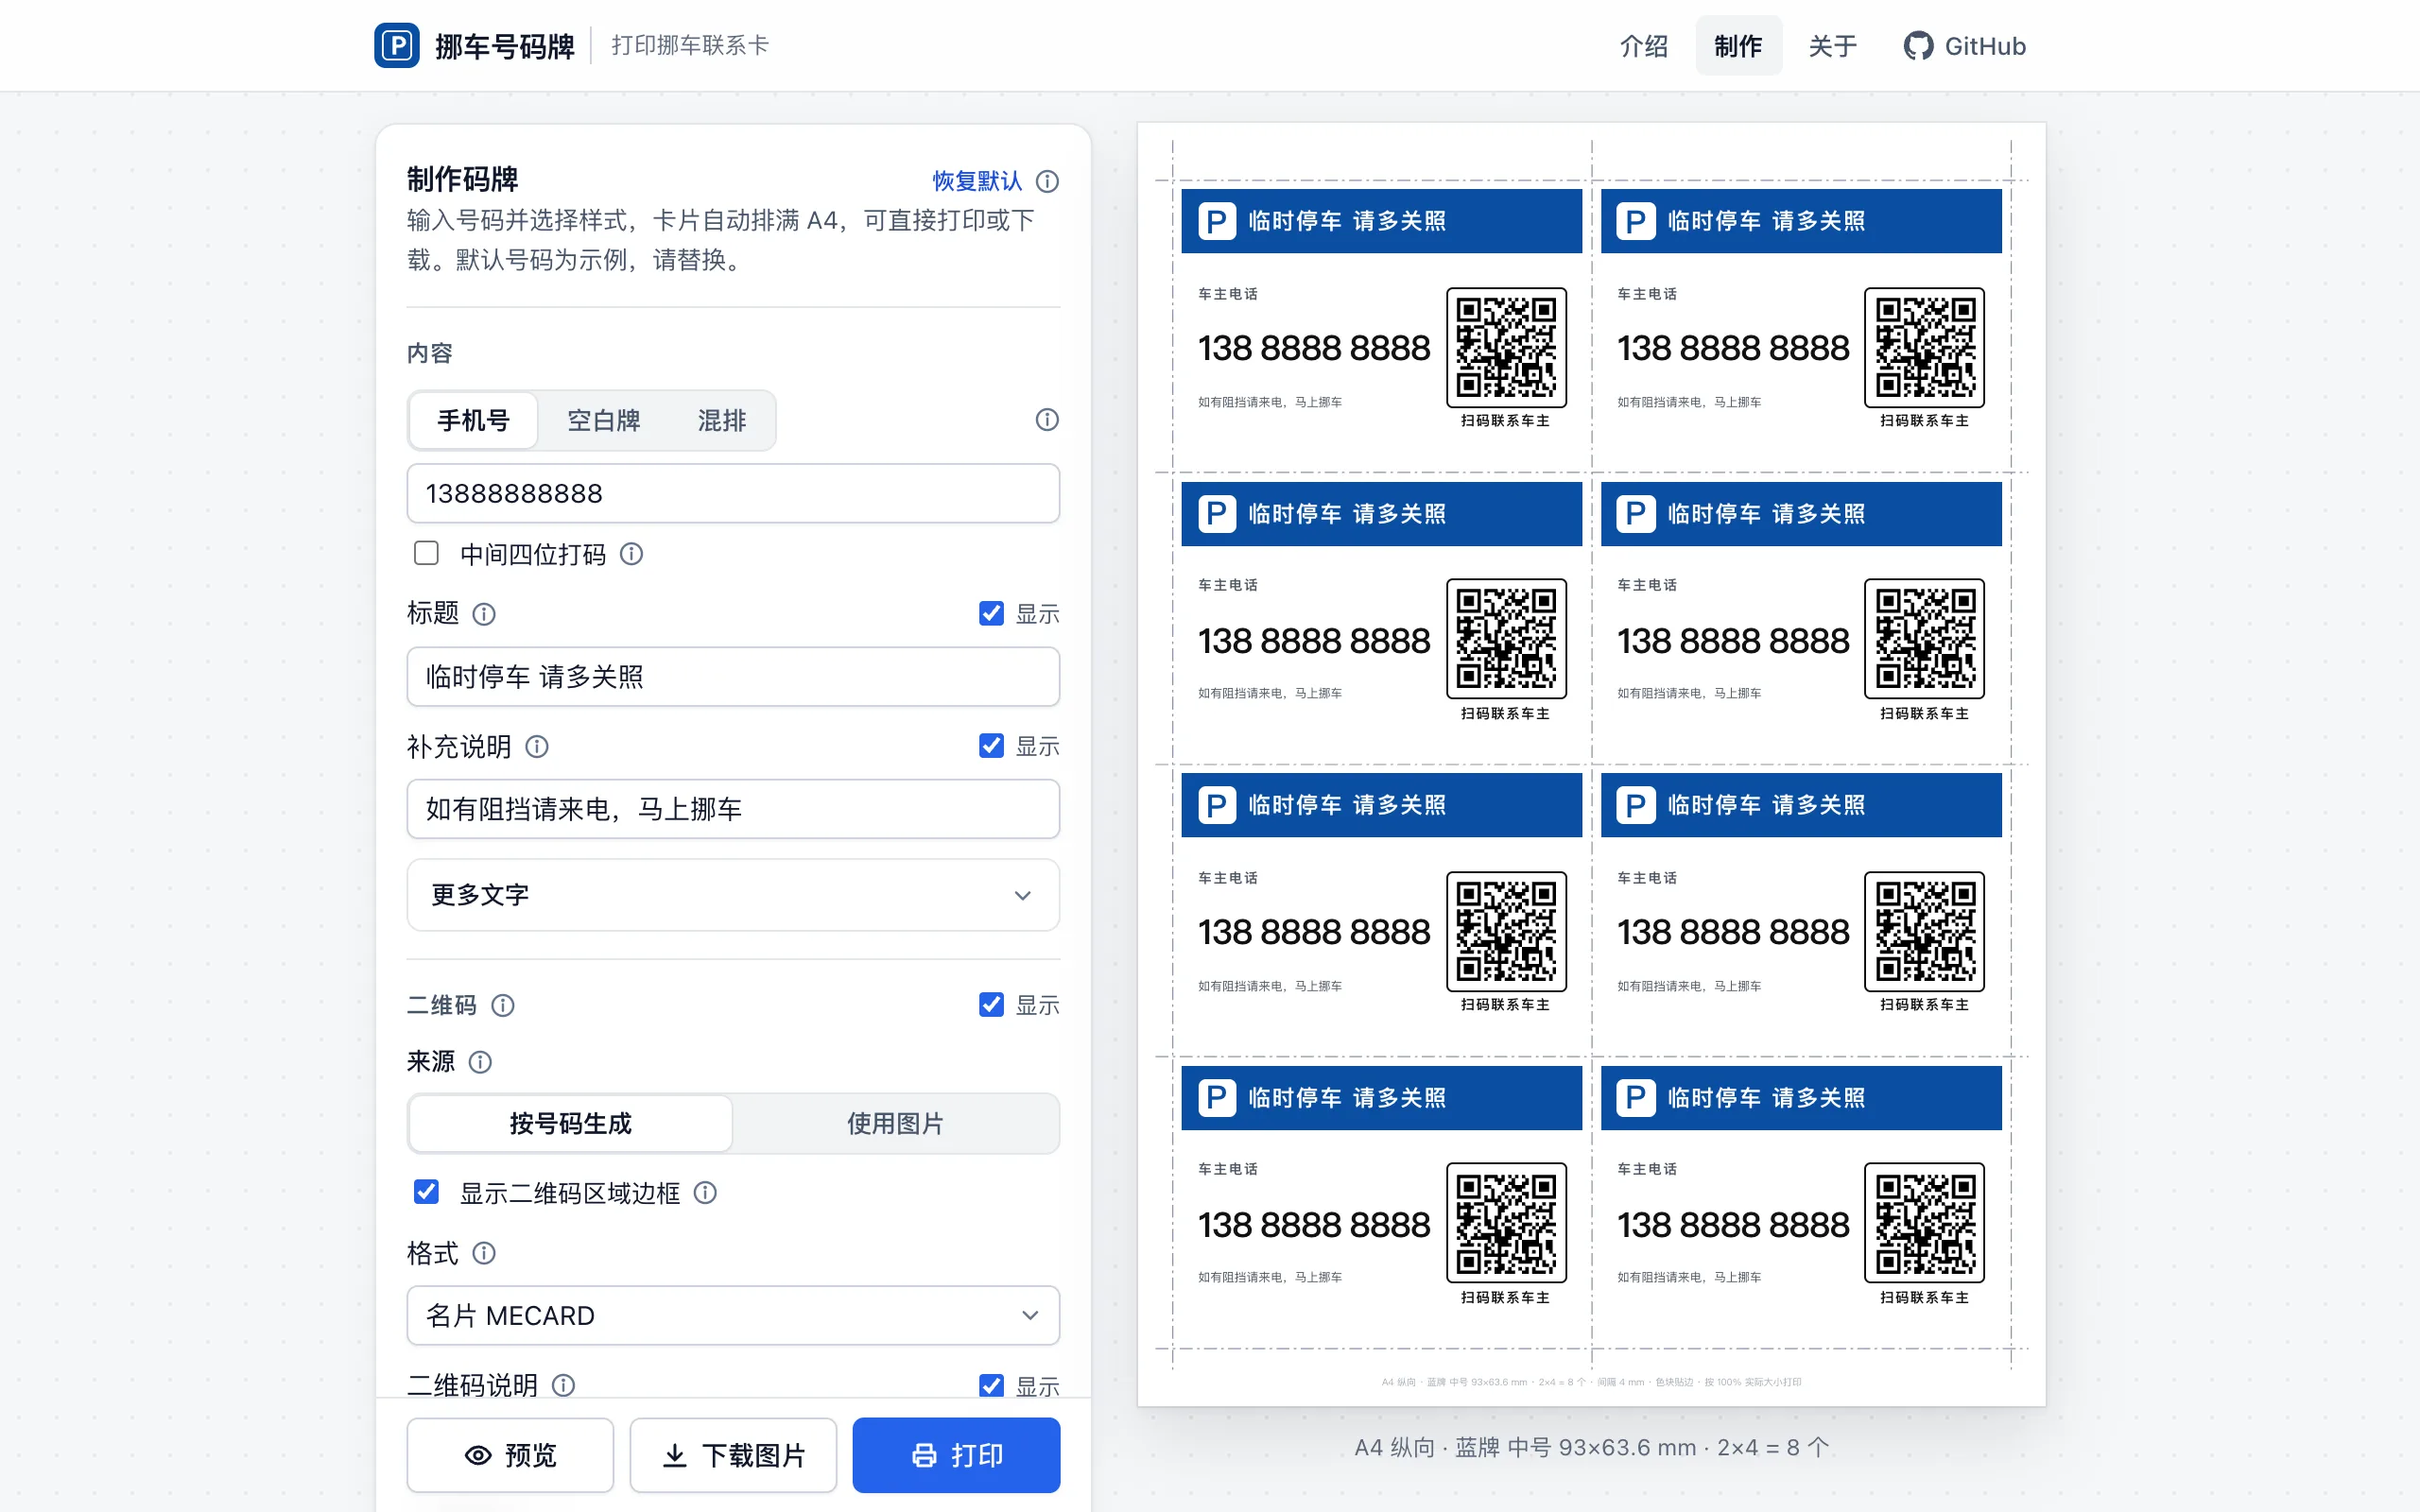Click info icon next to 来源 label
Image resolution: width=2420 pixels, height=1512 pixels.
coord(480,1062)
